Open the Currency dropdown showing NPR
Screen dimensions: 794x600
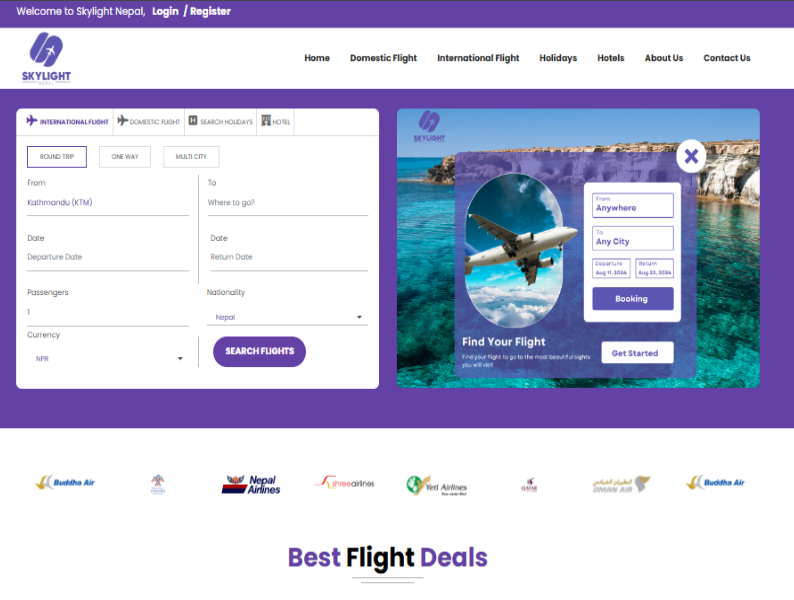(108, 358)
